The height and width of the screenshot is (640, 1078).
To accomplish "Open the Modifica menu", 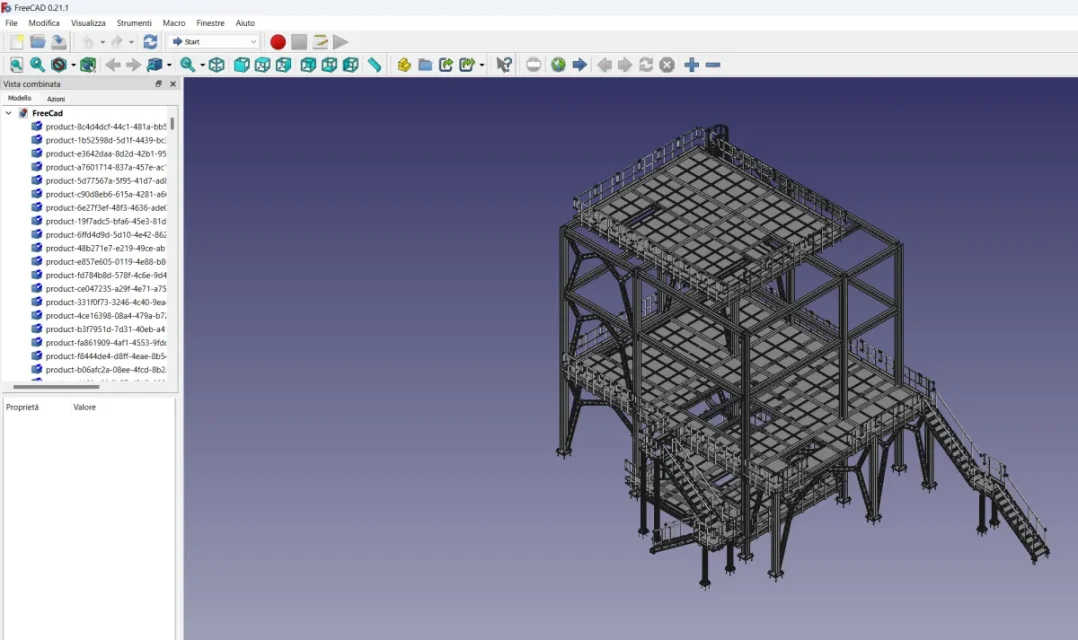I will pos(44,23).
